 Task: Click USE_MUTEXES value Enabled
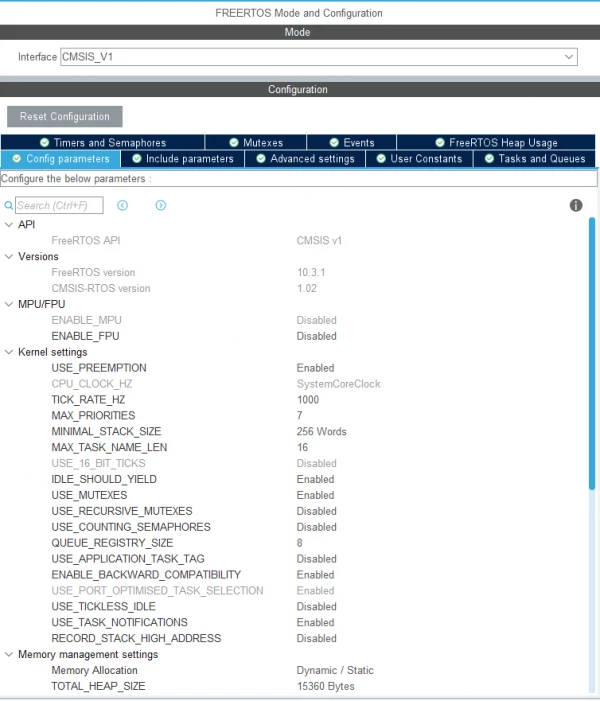coord(315,495)
